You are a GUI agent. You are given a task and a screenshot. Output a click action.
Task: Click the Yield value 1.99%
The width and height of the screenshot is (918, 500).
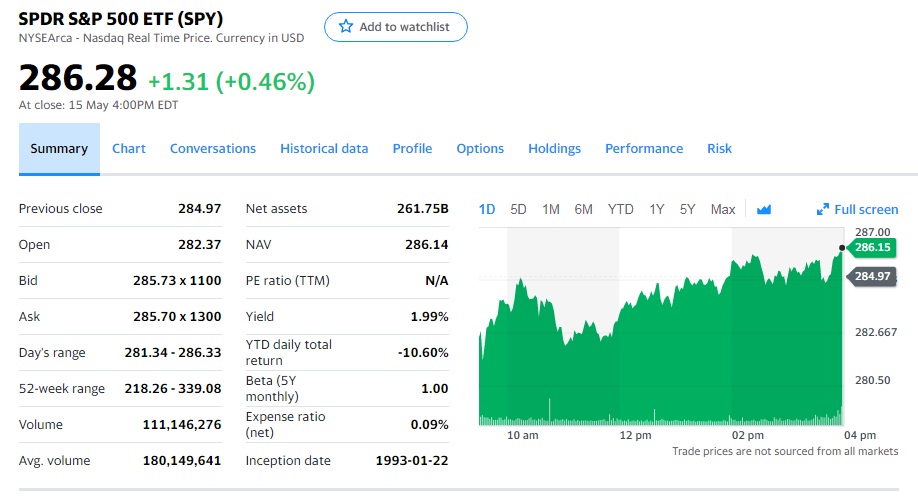[429, 316]
